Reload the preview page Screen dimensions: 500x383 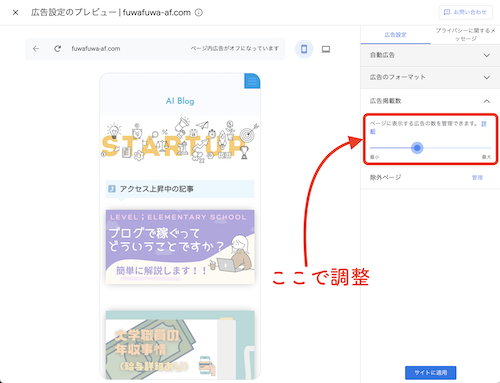click(57, 49)
